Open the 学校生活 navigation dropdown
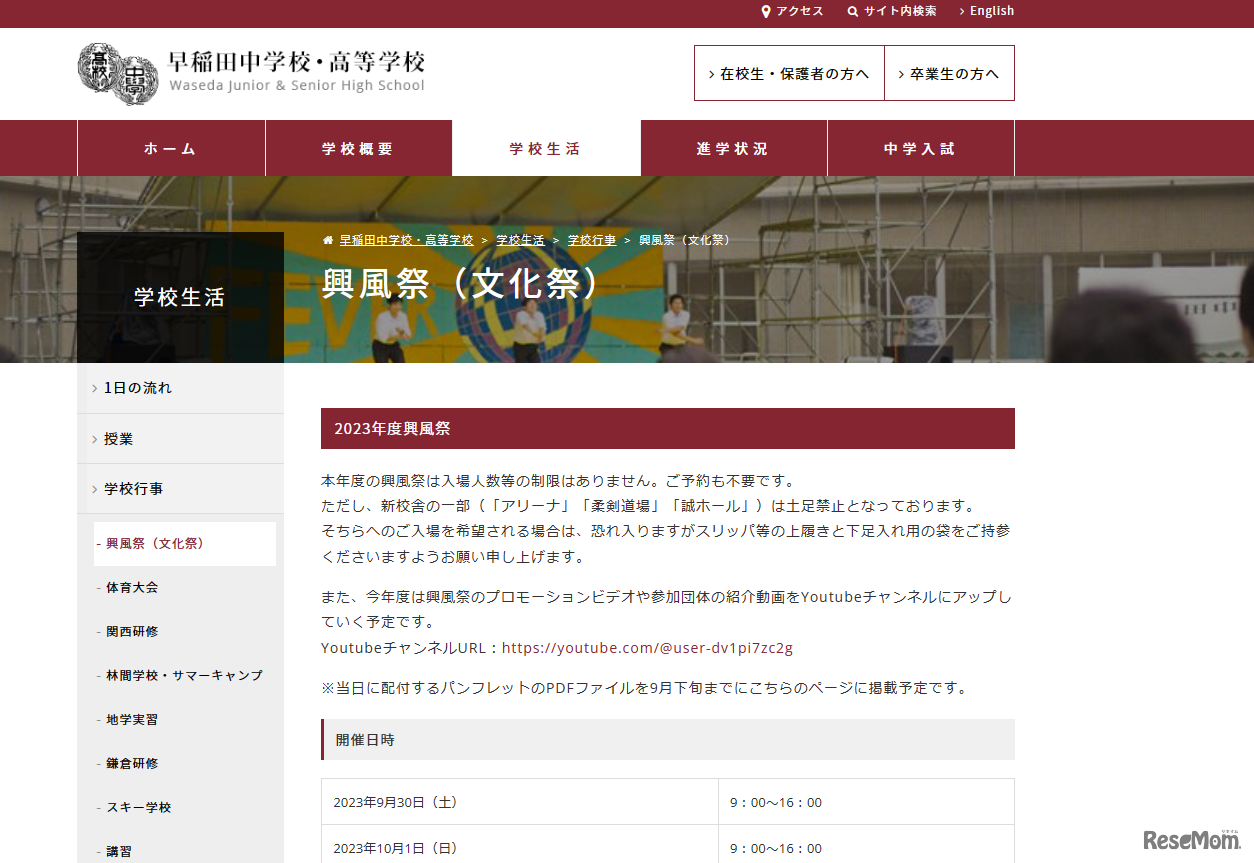 tap(545, 147)
